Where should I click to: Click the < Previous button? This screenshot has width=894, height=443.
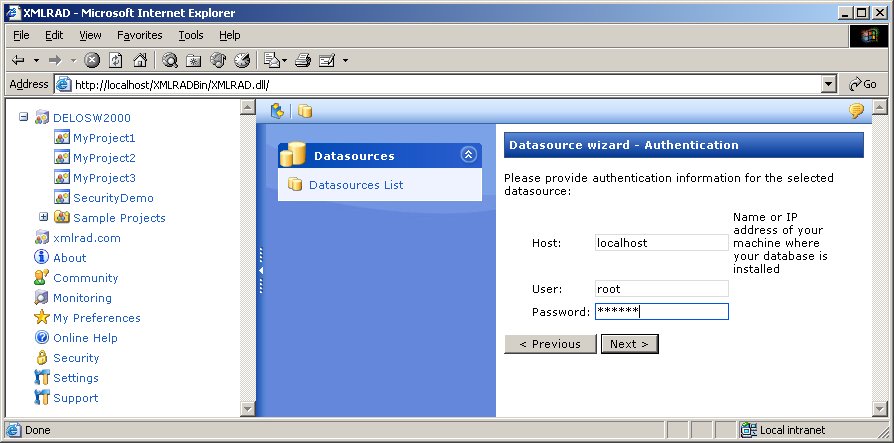(550, 344)
